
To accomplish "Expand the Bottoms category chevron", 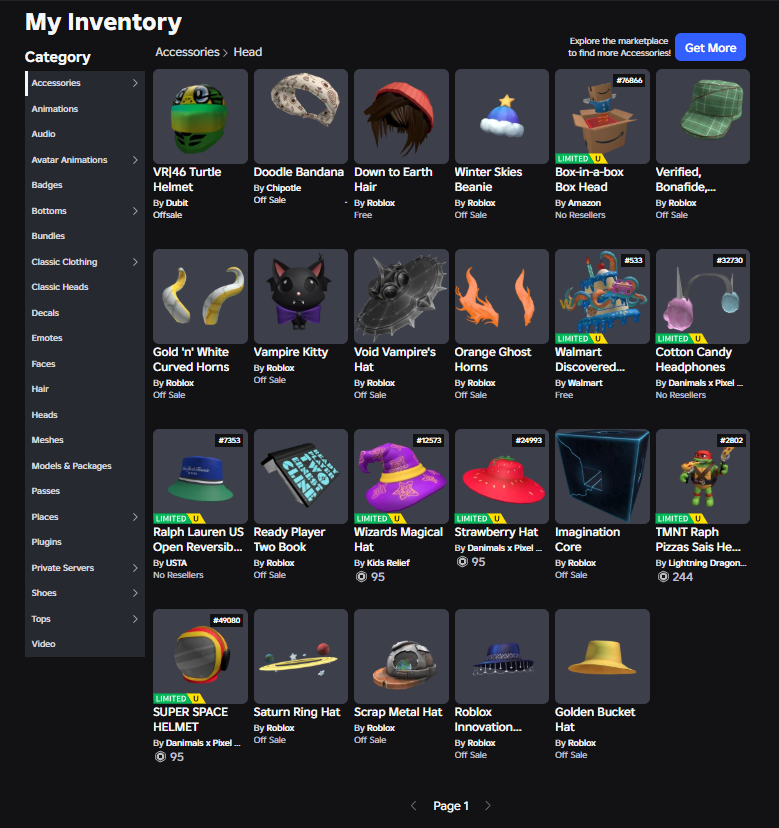I will coord(135,211).
